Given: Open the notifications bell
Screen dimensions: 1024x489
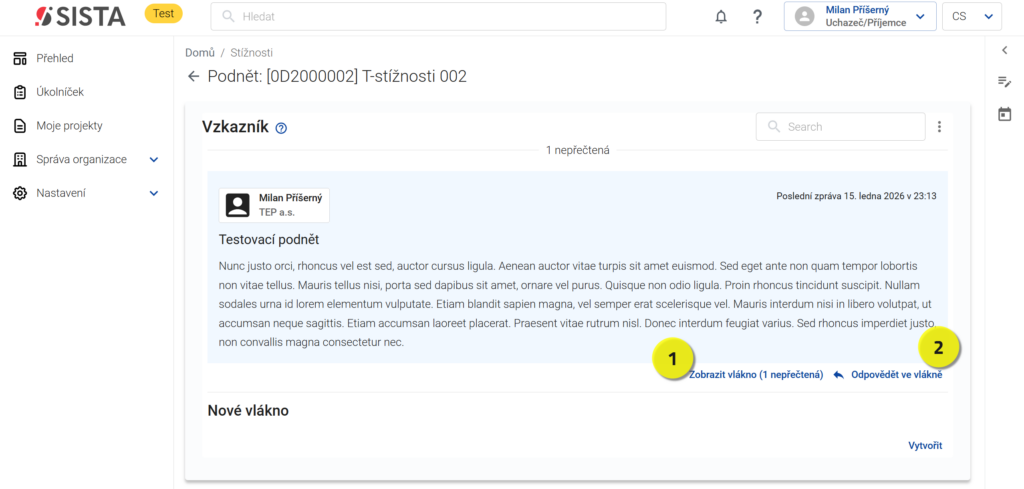Looking at the screenshot, I should (x=721, y=17).
